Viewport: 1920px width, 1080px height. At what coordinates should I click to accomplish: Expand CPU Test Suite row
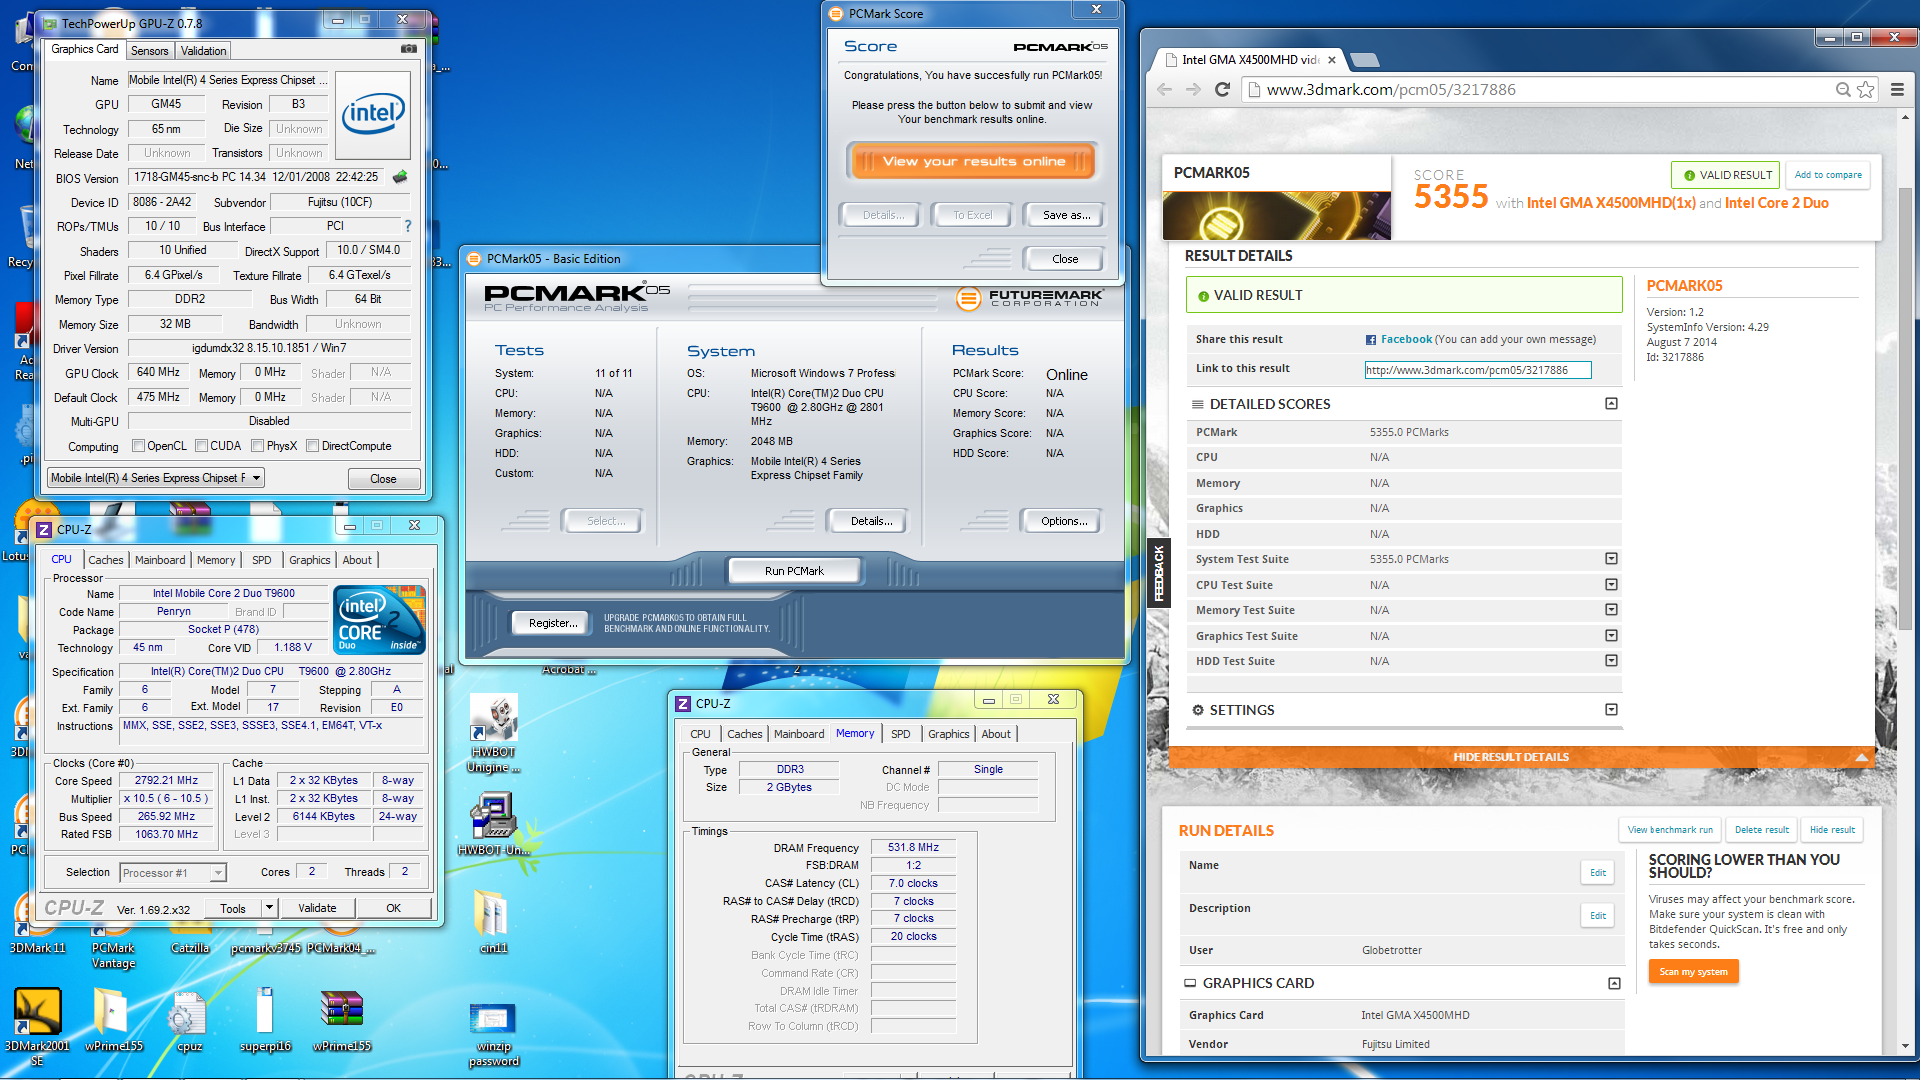1611,585
